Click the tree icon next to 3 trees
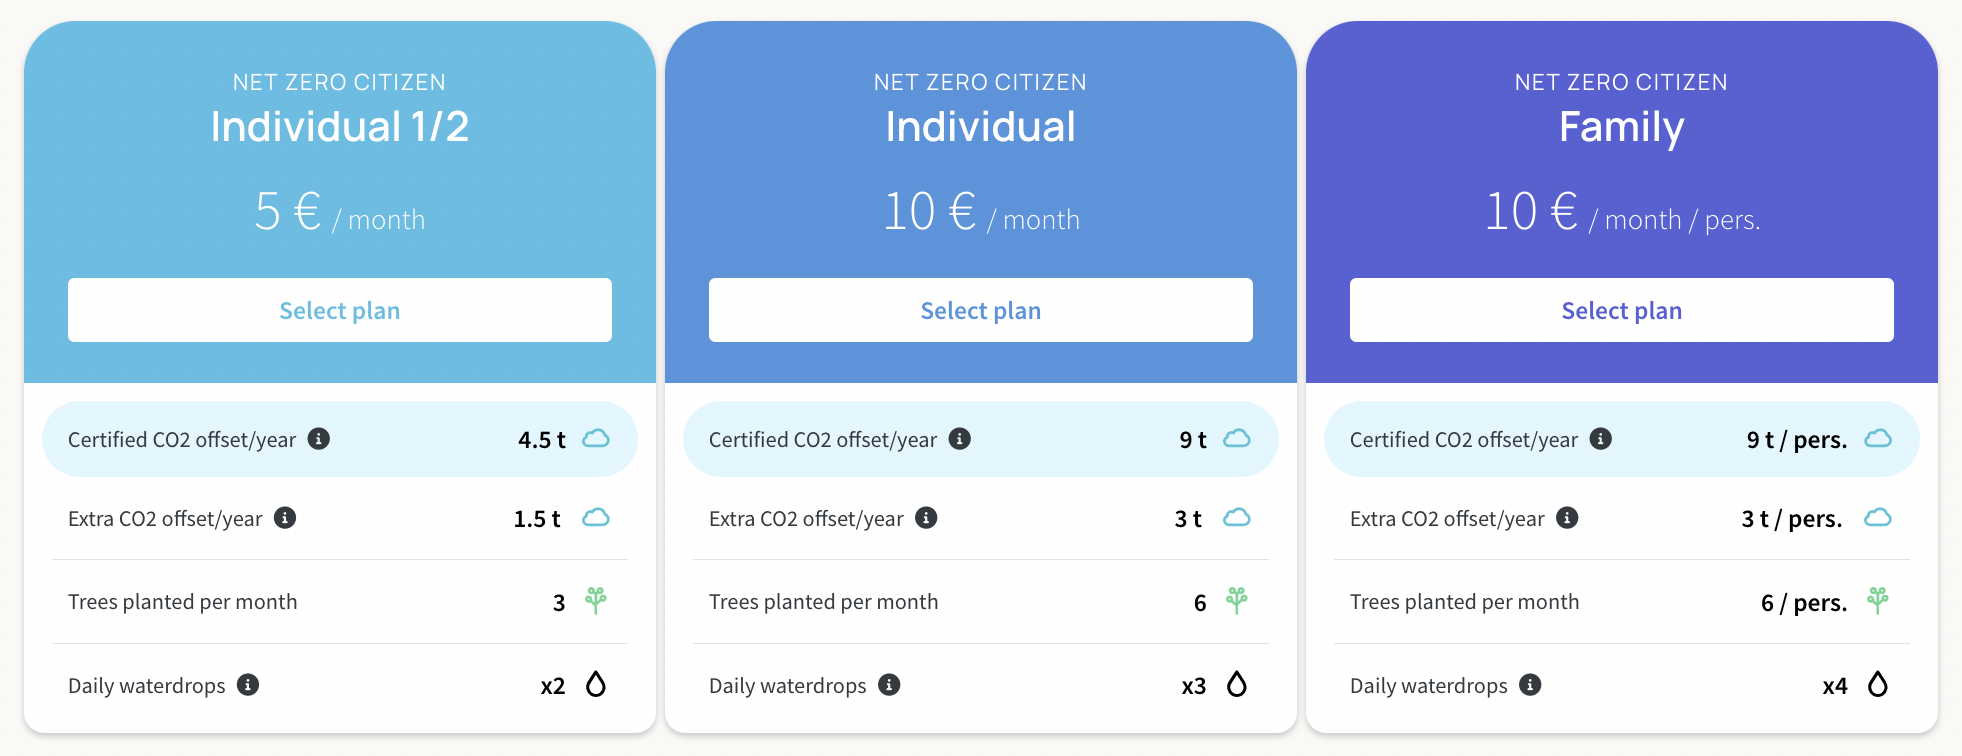 (596, 601)
